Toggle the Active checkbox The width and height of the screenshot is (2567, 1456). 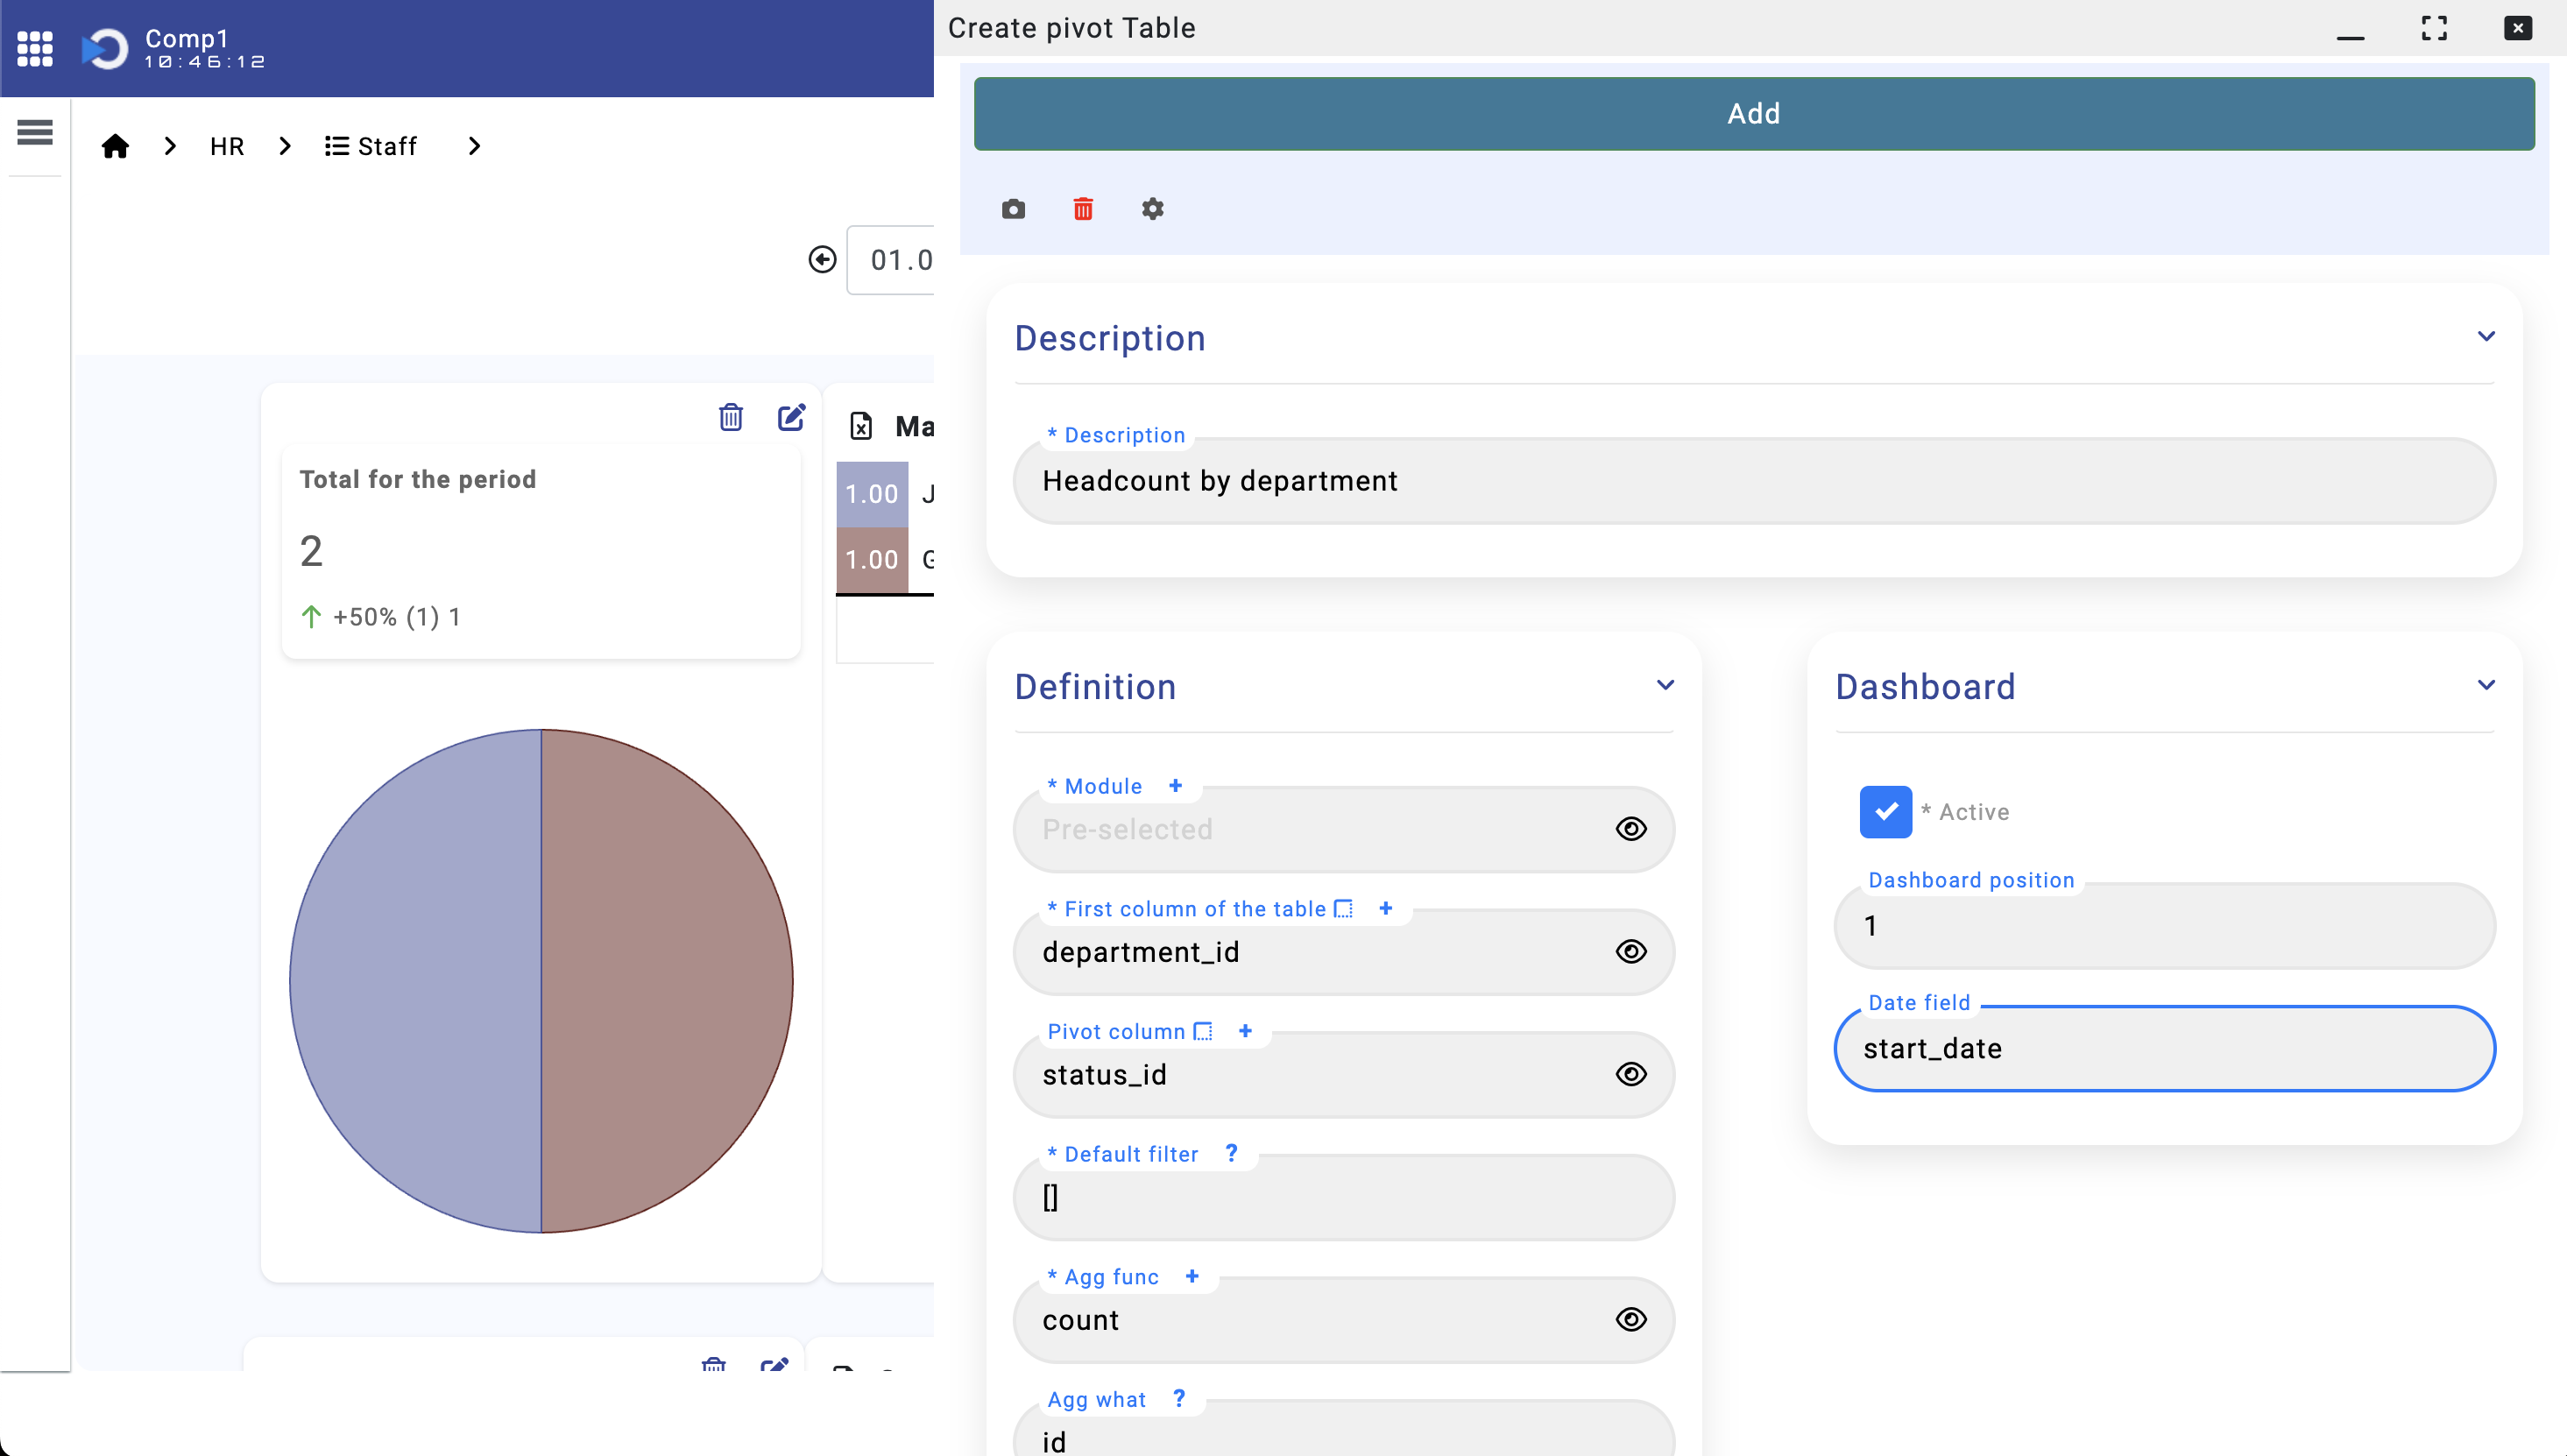point(1886,812)
